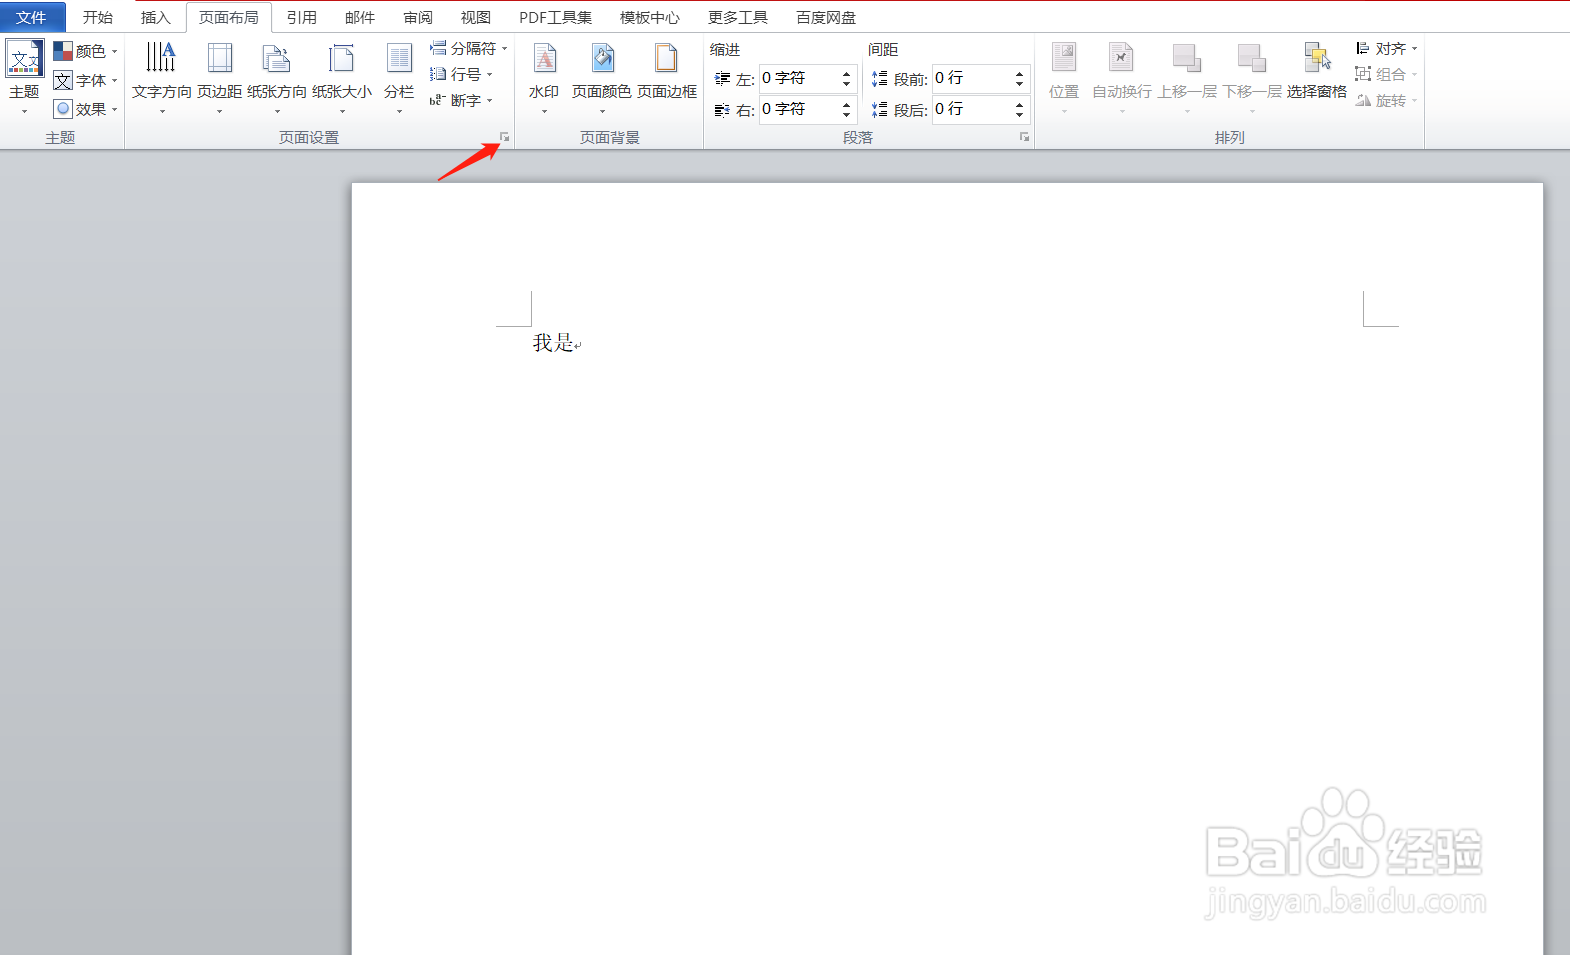Click the 水印 watermark icon

[x=544, y=58]
